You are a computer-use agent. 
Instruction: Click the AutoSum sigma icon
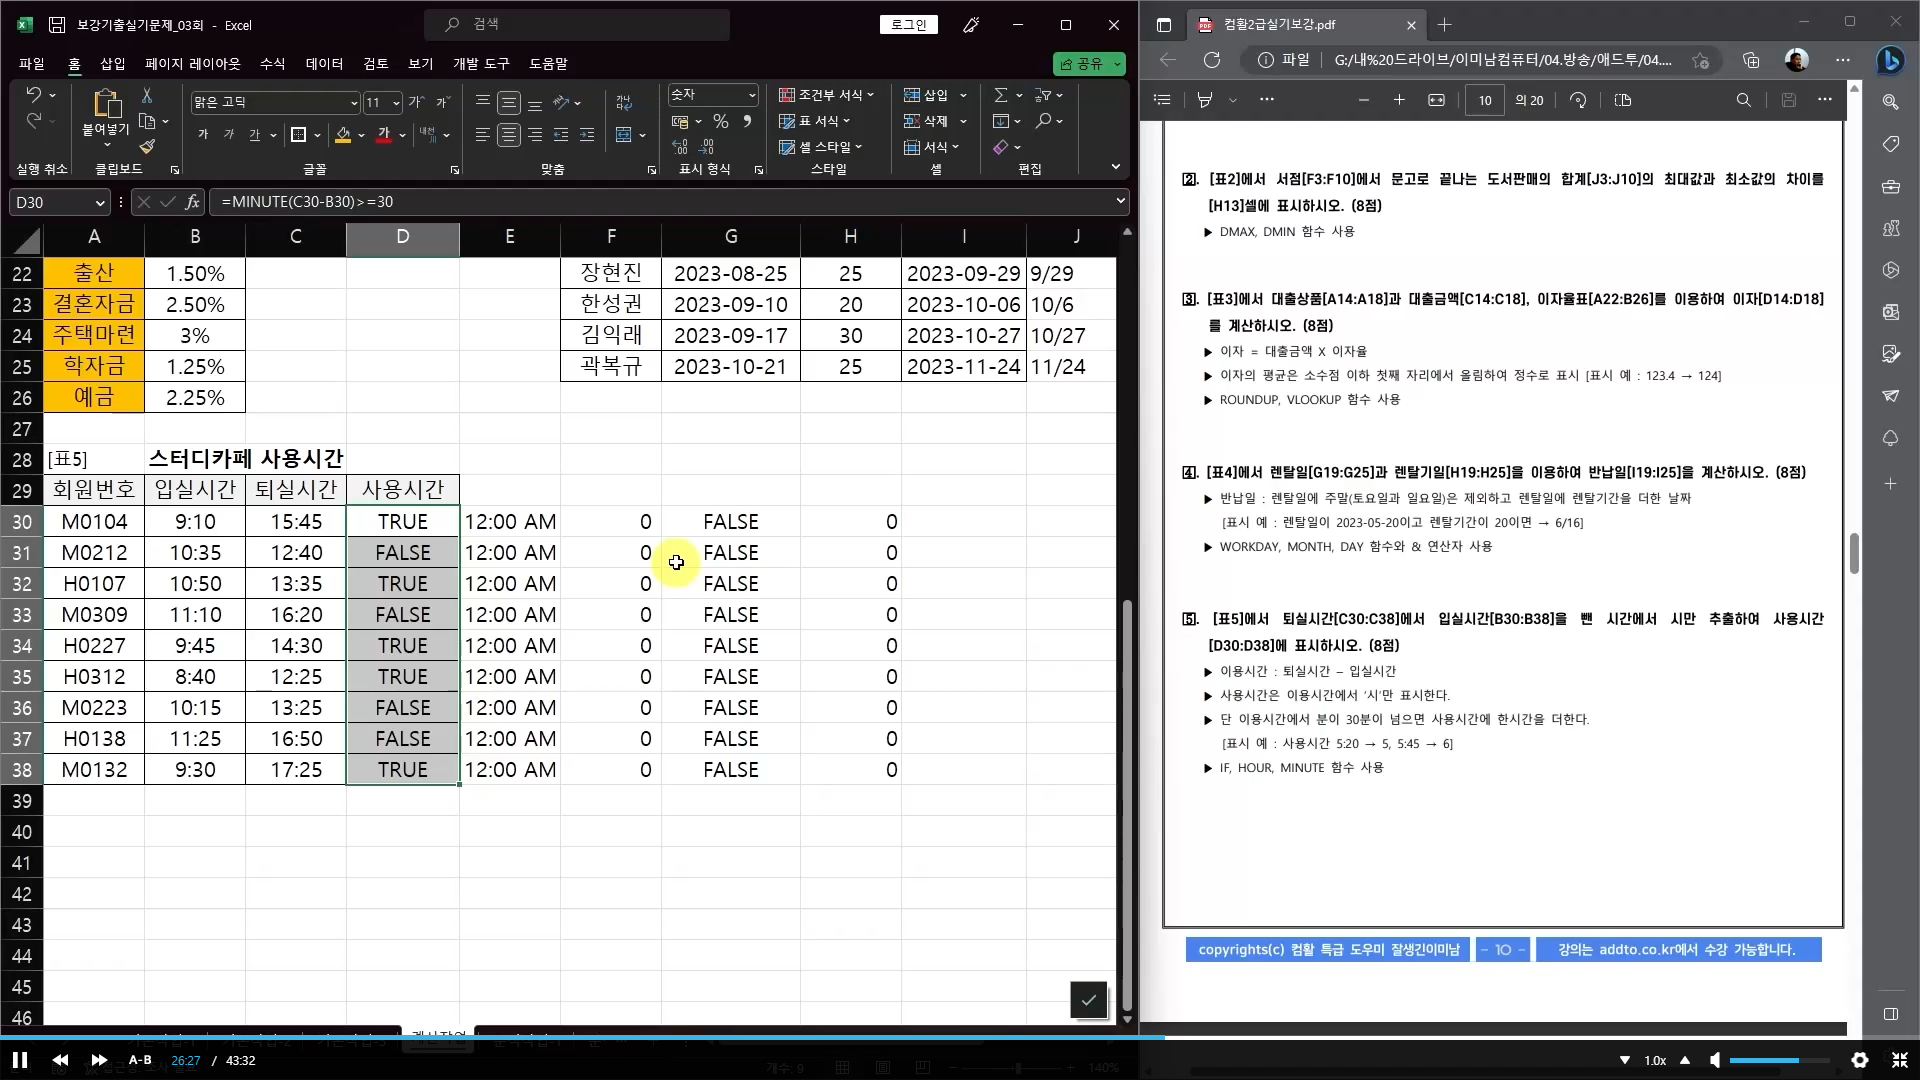[1000, 95]
